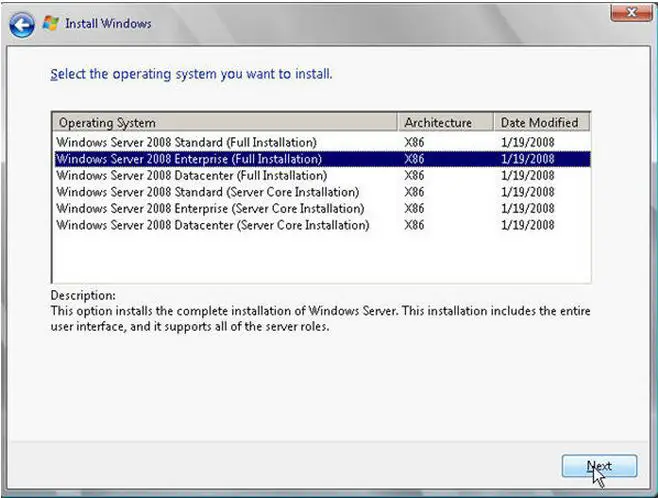Sort by the Operating System column header
The image size is (658, 498).
[x=225, y=123]
